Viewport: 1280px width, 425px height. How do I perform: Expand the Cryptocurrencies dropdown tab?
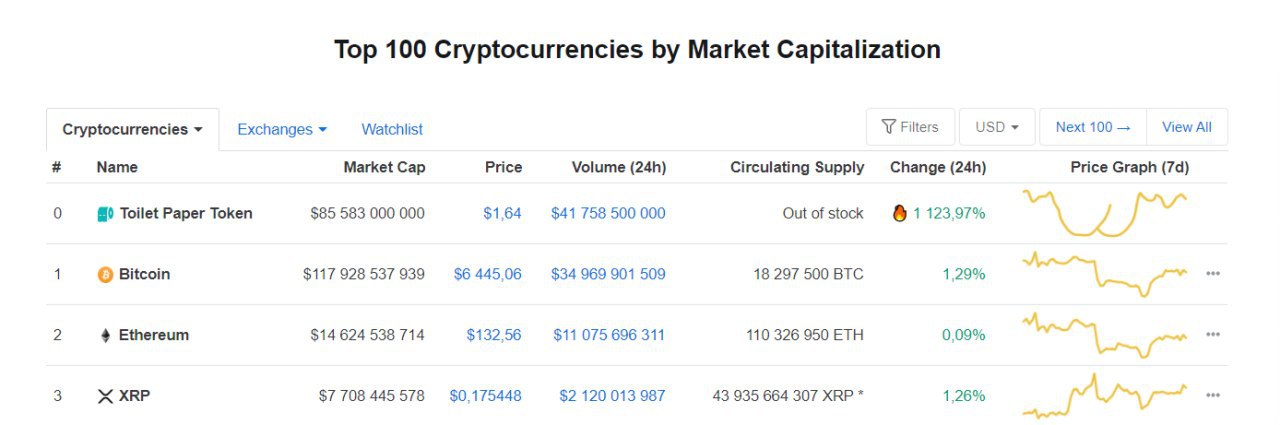(133, 129)
